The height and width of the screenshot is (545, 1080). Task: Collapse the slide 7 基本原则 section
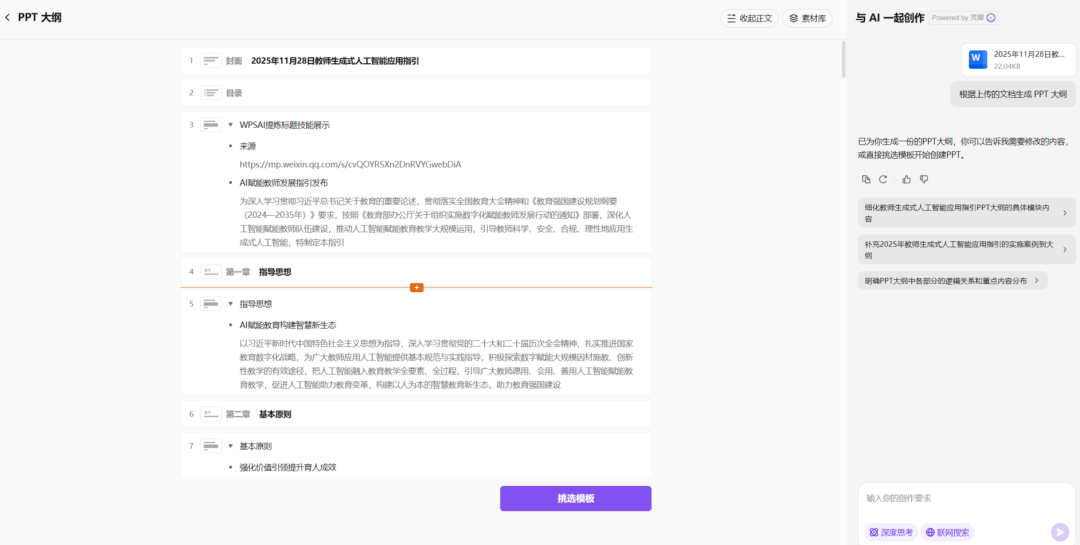click(x=230, y=446)
